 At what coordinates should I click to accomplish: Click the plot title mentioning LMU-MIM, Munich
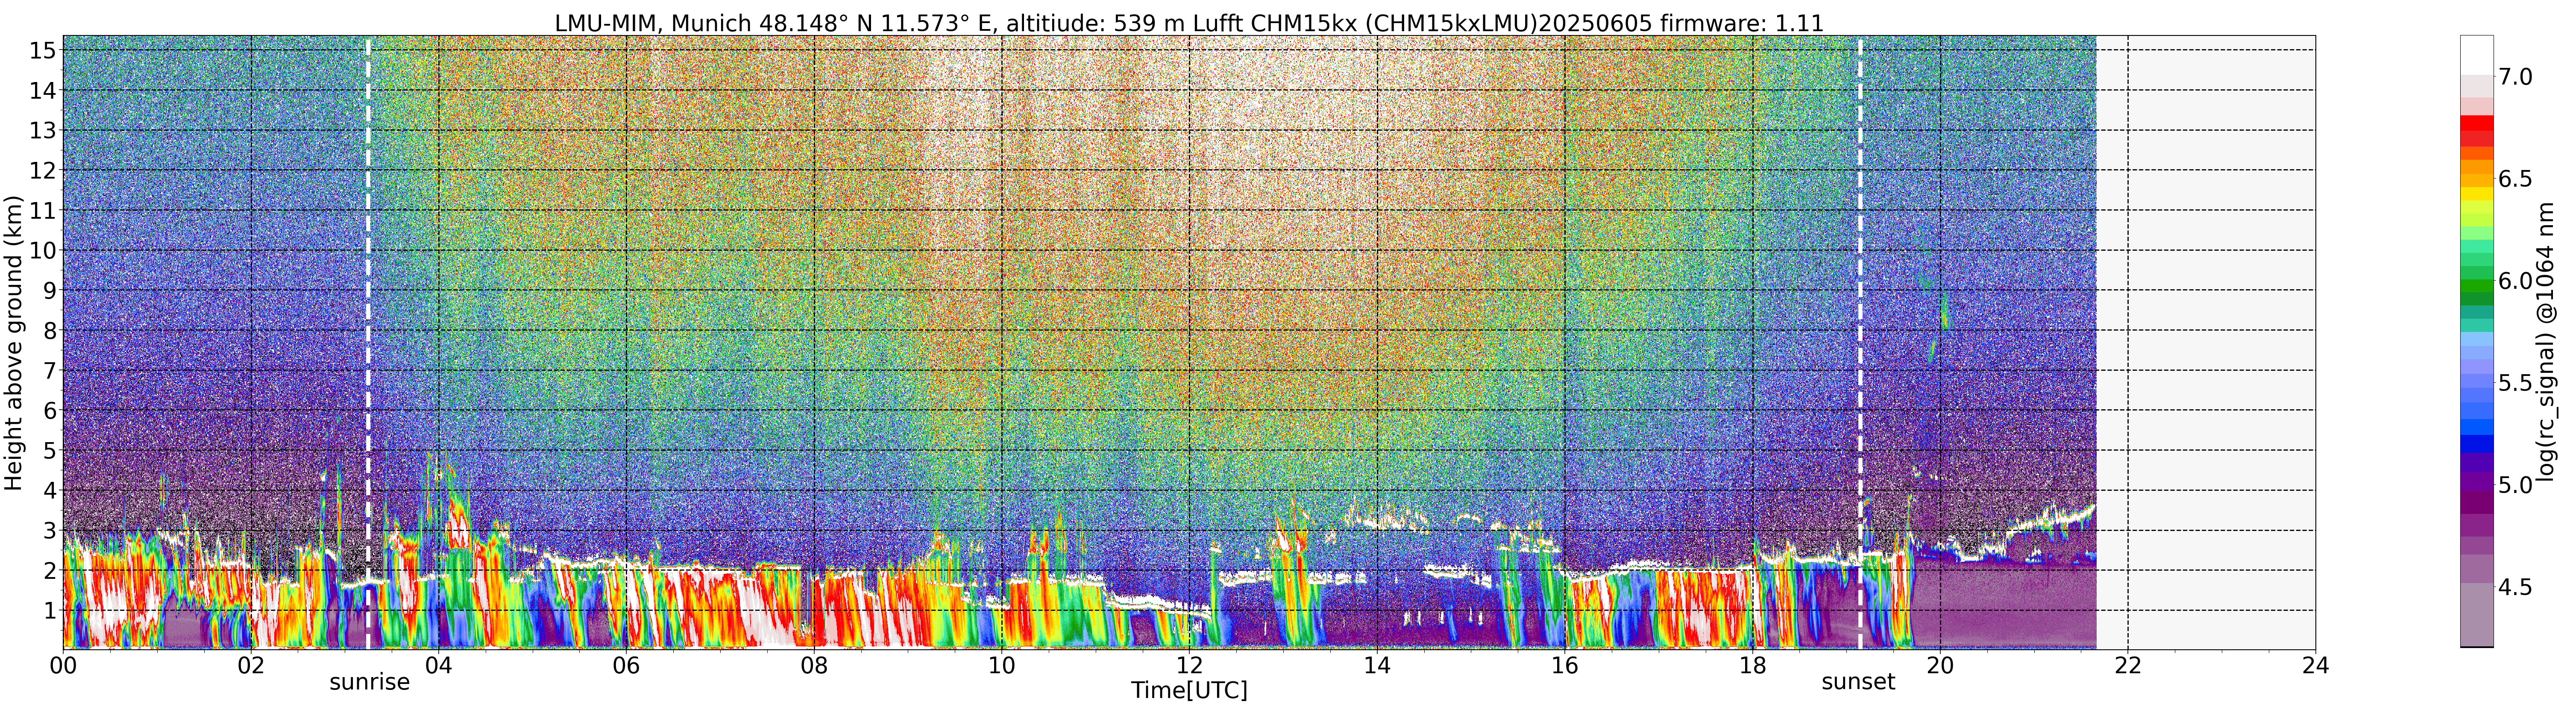[x=1189, y=22]
